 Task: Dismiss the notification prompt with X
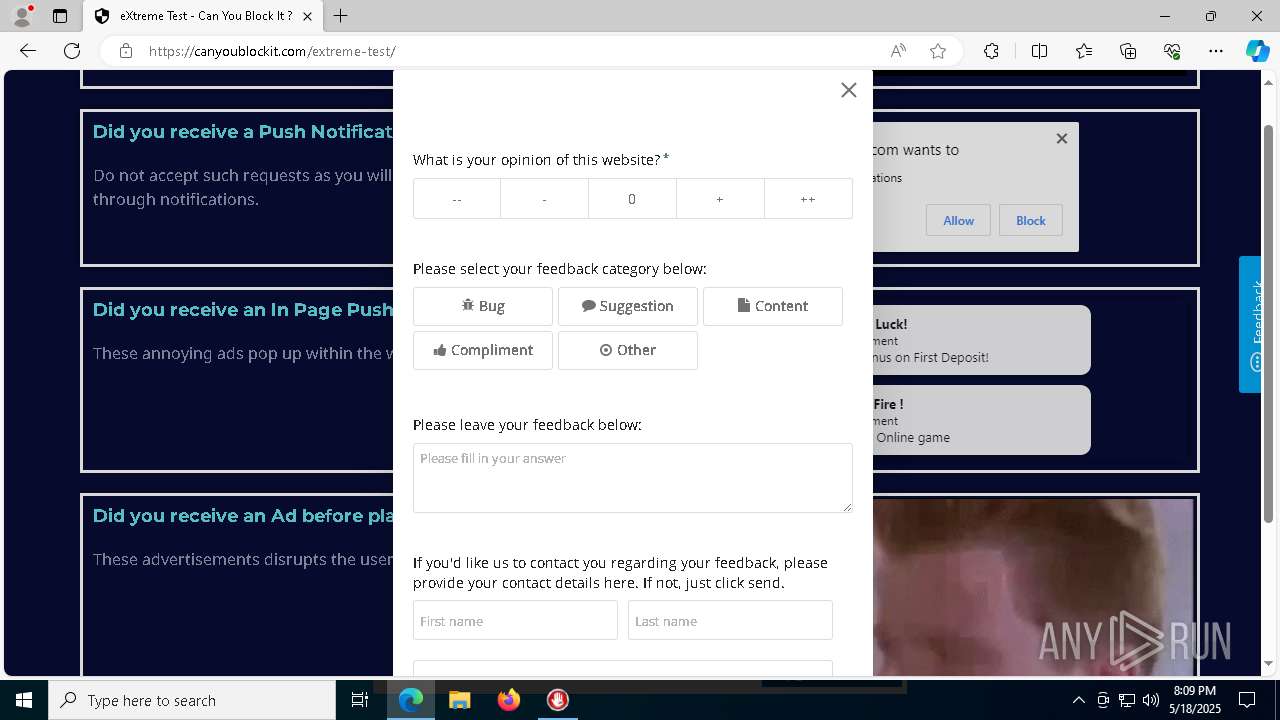pyautogui.click(x=1062, y=138)
